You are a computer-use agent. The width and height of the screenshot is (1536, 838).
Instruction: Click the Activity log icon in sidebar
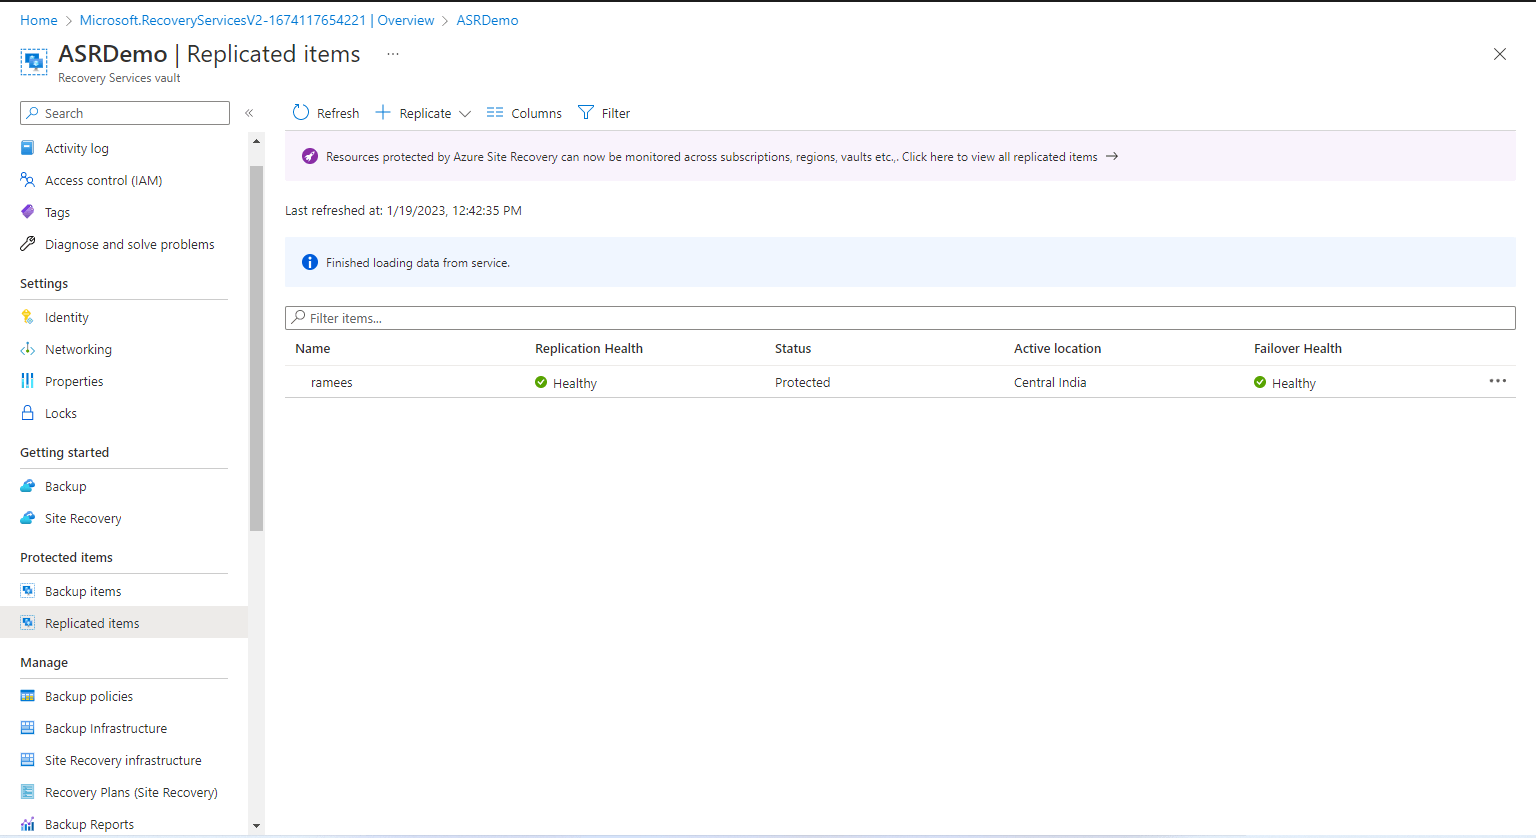(x=28, y=148)
